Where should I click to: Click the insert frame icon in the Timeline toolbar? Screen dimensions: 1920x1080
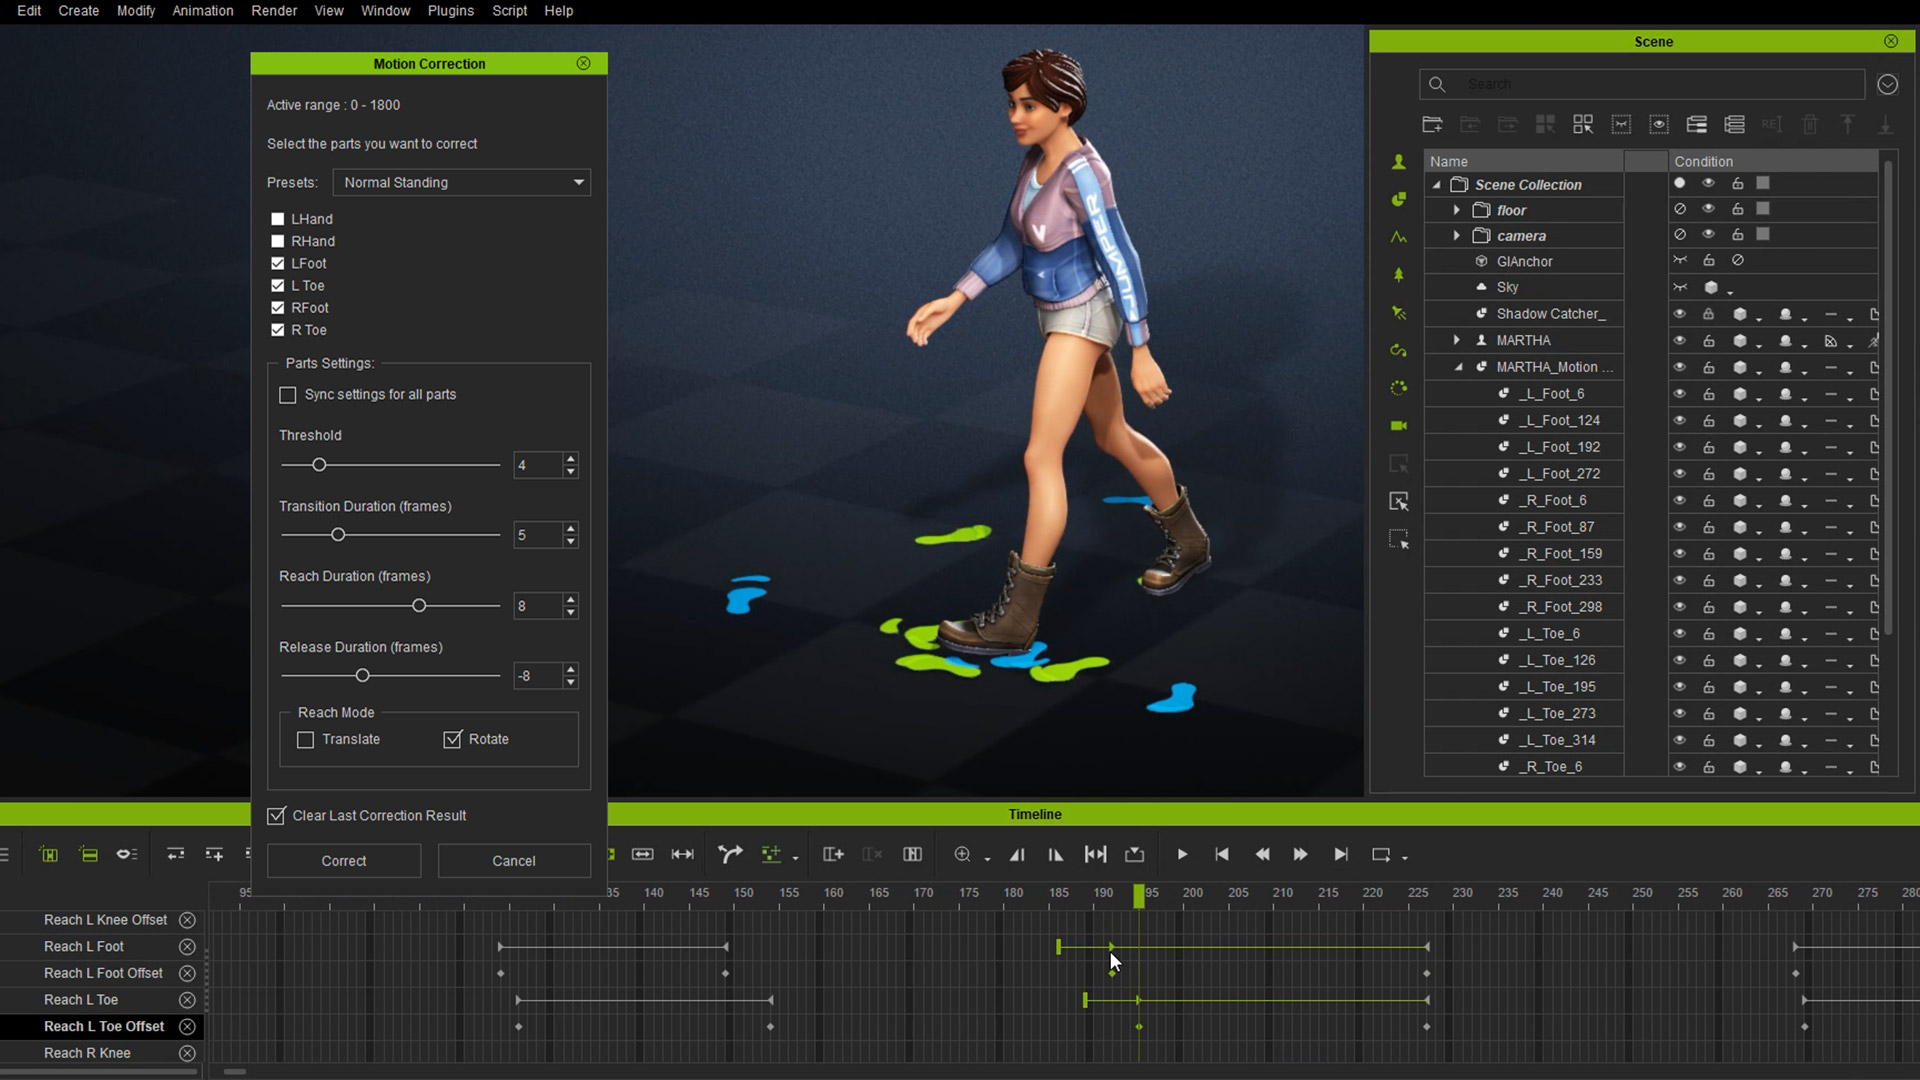point(832,854)
